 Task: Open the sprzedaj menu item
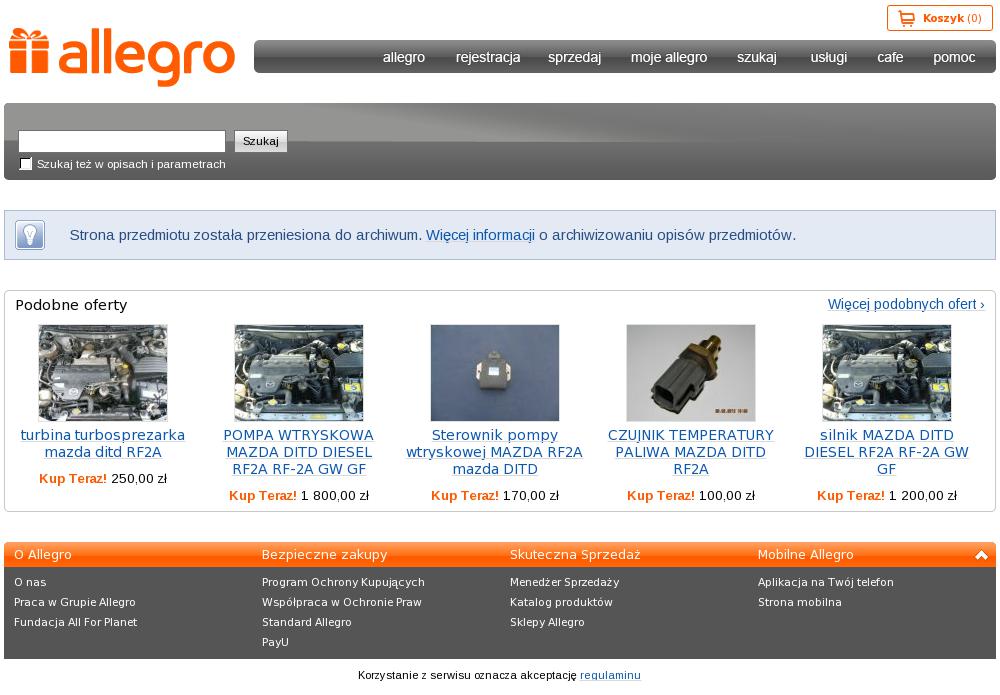click(x=575, y=57)
